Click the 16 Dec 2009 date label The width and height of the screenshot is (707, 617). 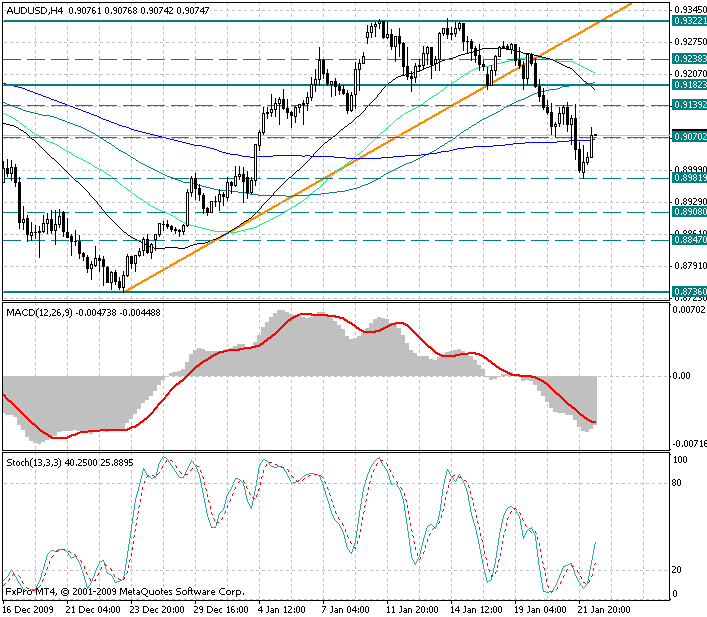(29, 607)
